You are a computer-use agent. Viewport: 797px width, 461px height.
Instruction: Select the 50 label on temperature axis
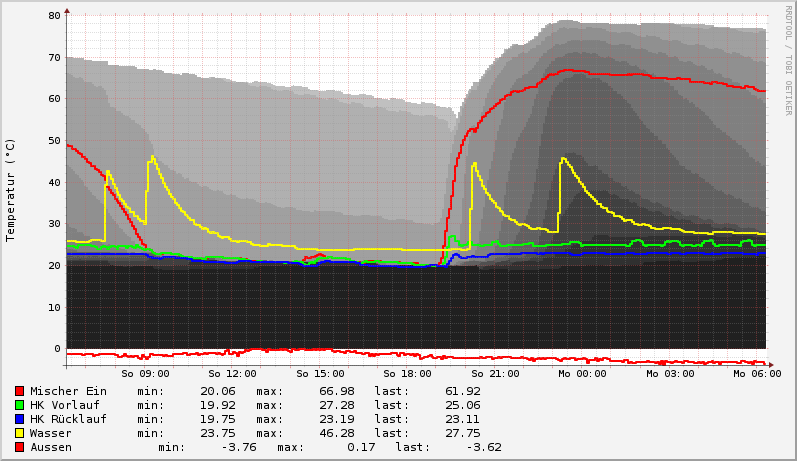tap(54, 141)
